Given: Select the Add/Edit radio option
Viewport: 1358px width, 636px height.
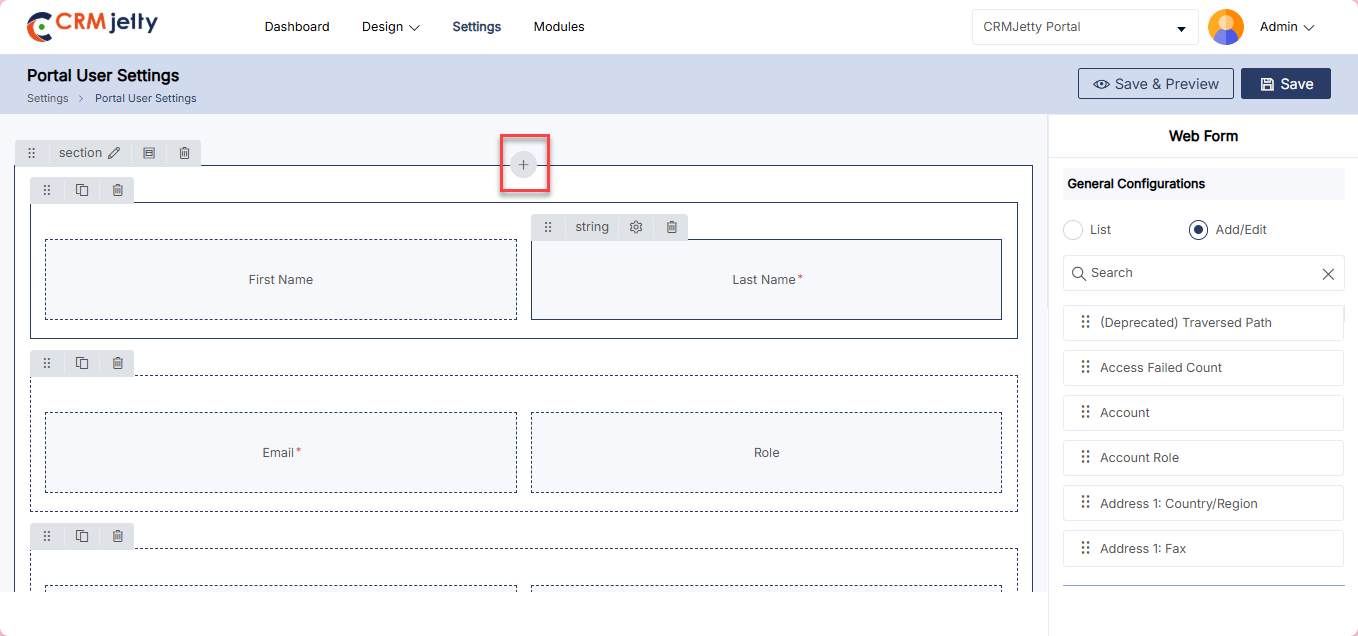Looking at the screenshot, I should pyautogui.click(x=1198, y=230).
